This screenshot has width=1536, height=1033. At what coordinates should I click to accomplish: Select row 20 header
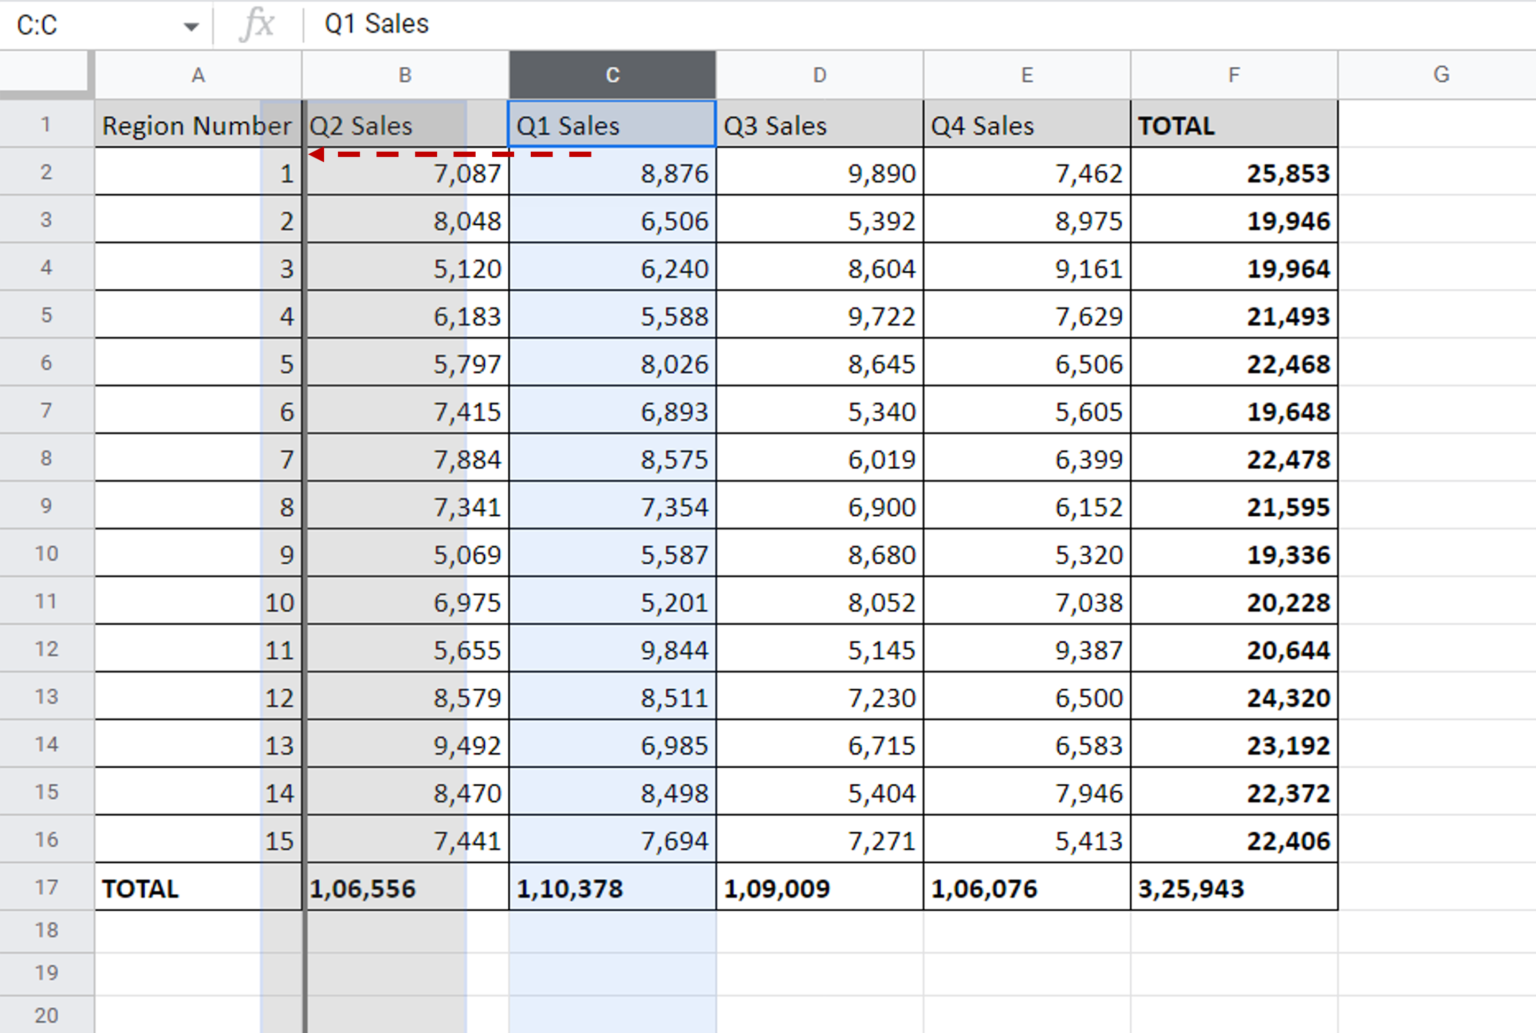[x=46, y=1015]
